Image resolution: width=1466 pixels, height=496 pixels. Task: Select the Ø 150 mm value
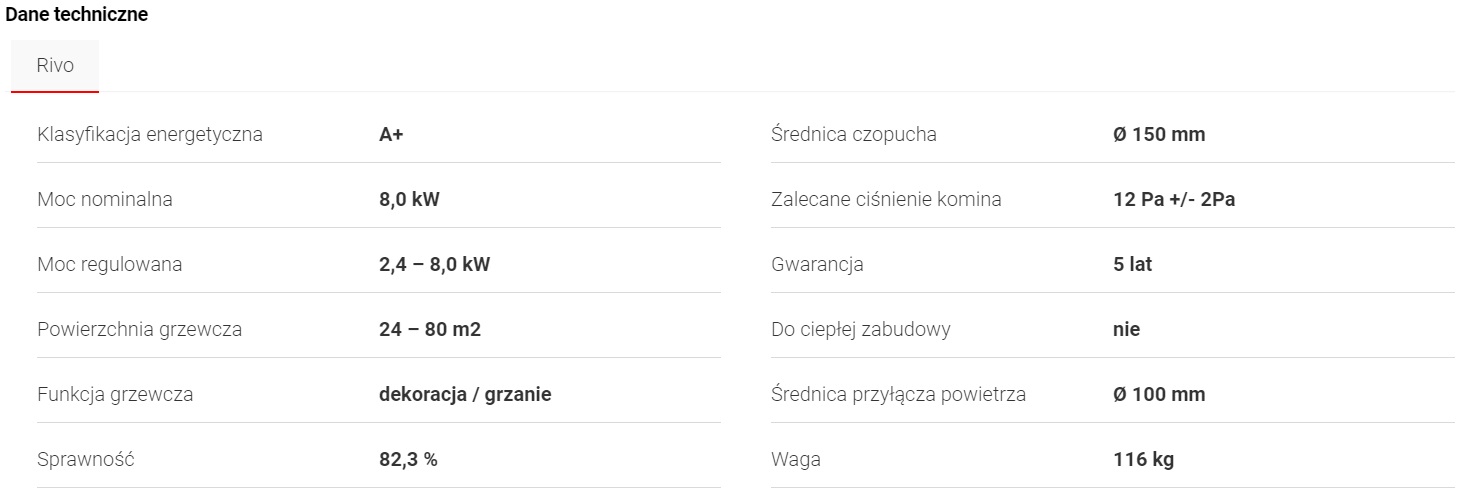[1159, 134]
